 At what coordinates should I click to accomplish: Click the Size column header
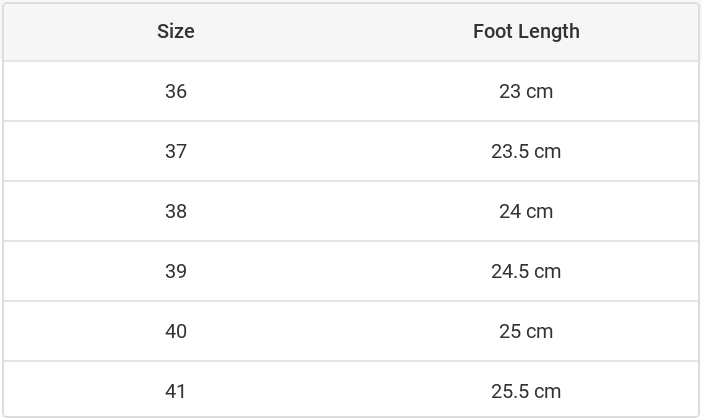coord(176,31)
